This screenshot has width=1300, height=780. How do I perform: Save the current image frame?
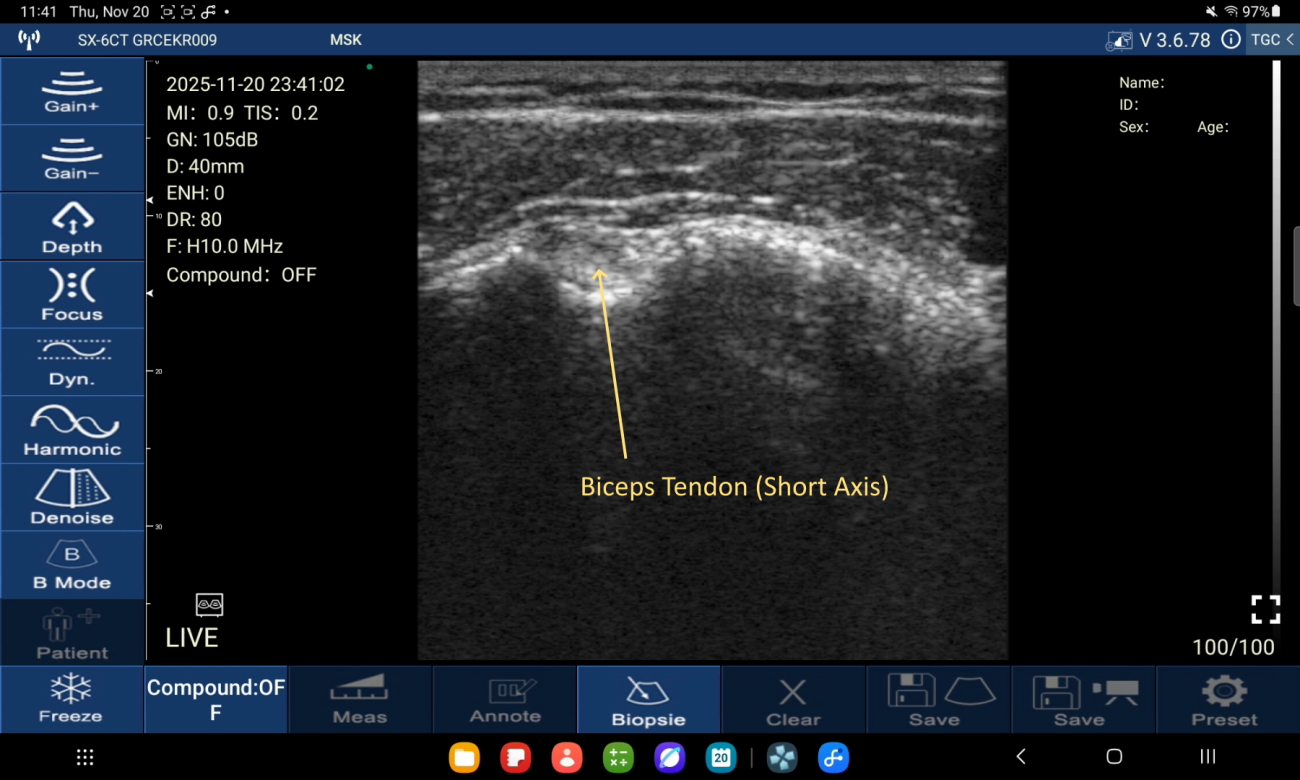coord(938,699)
